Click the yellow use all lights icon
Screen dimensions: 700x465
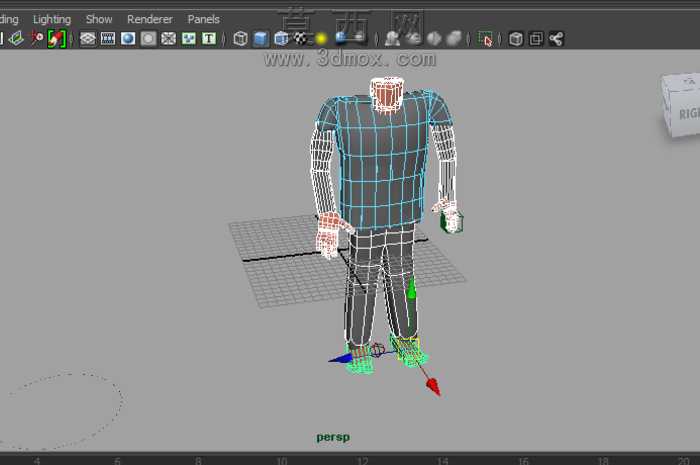[321, 39]
